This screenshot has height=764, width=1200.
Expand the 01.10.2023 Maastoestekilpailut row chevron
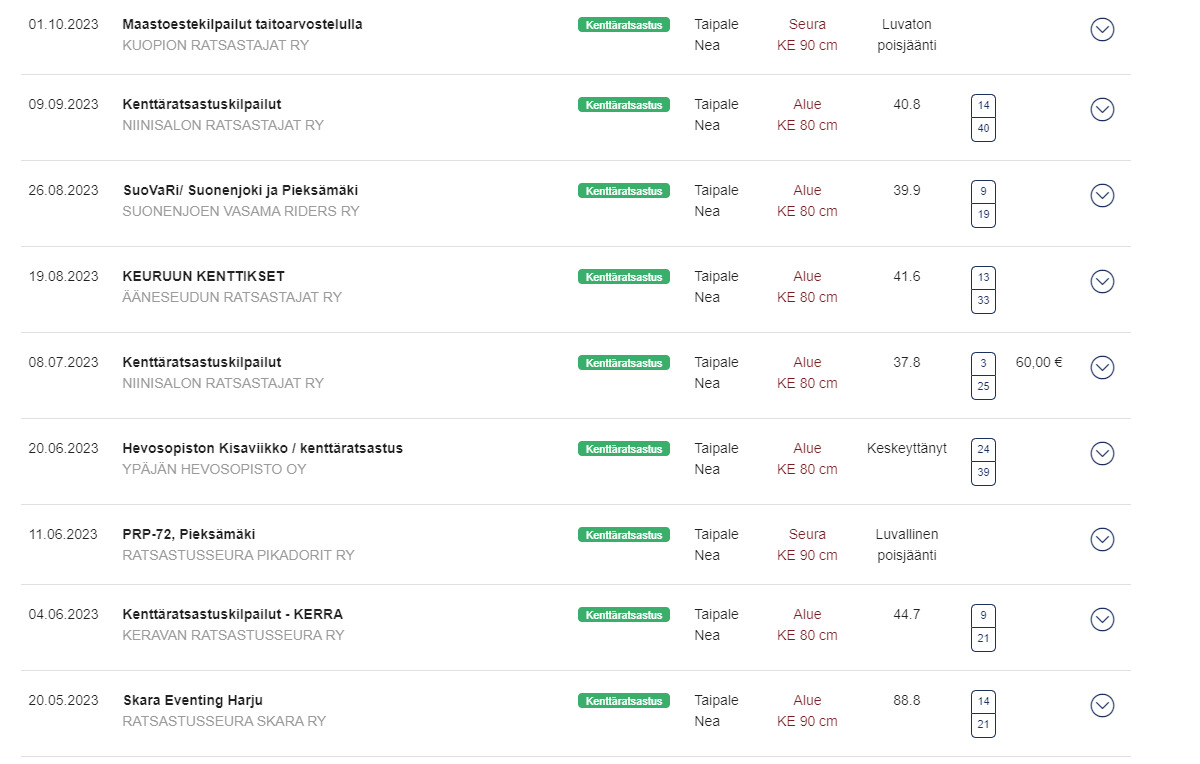(1102, 30)
